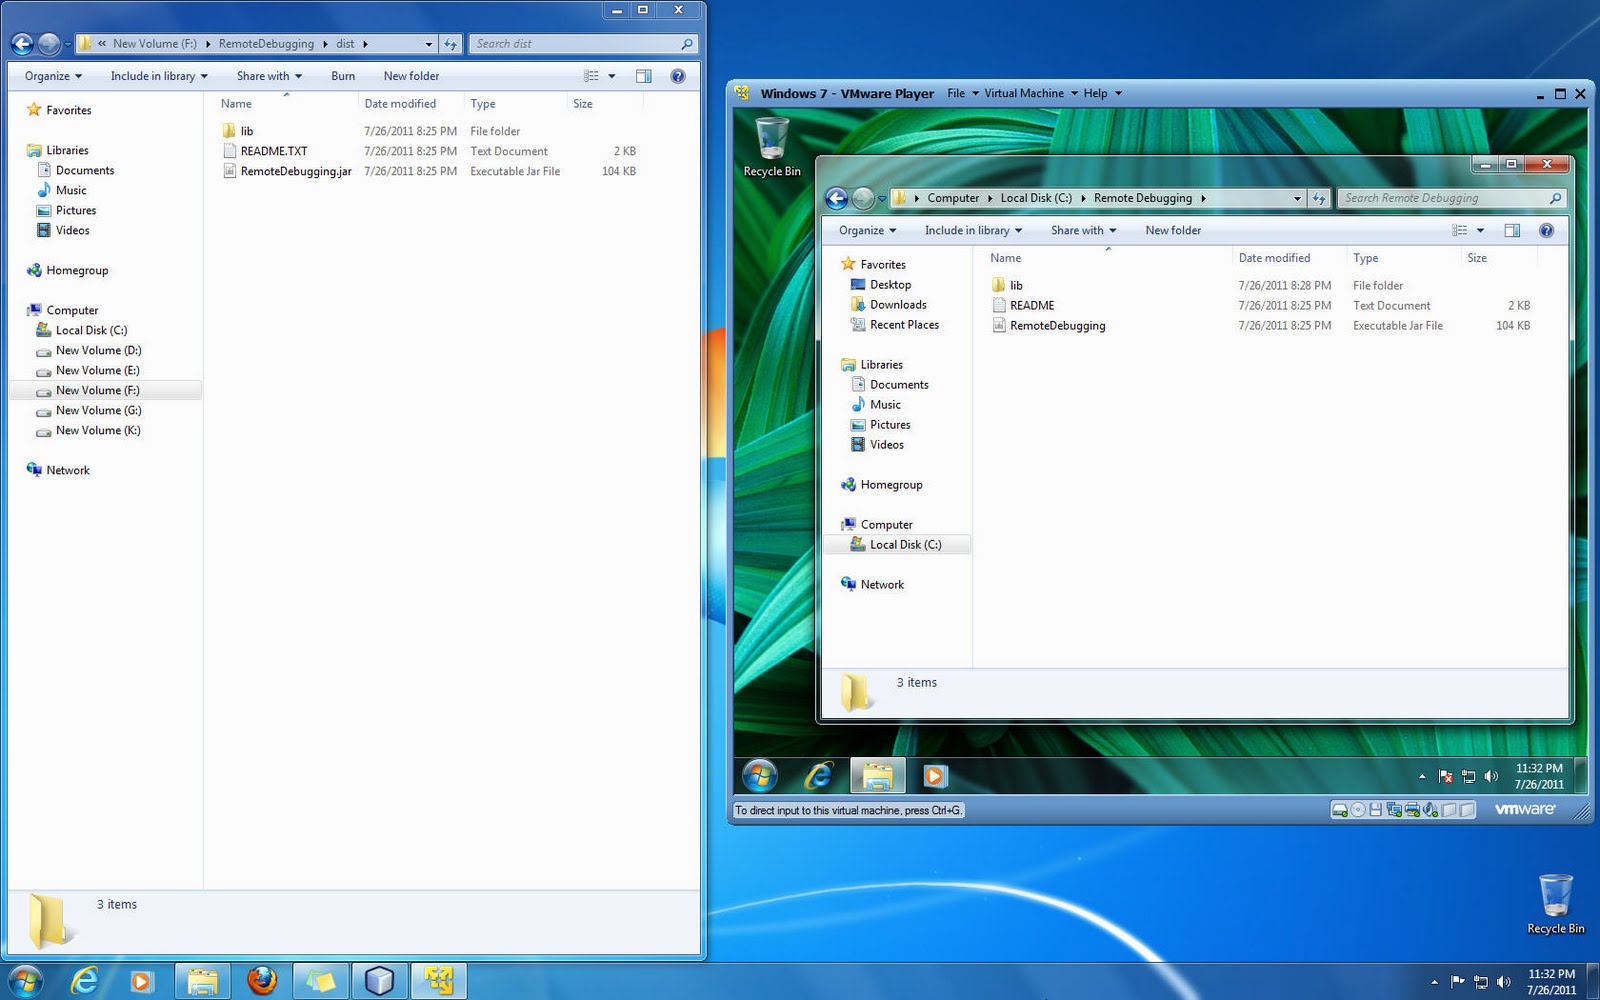
Task: Click the Action Center flag in the guest tray
Action: 1444,777
